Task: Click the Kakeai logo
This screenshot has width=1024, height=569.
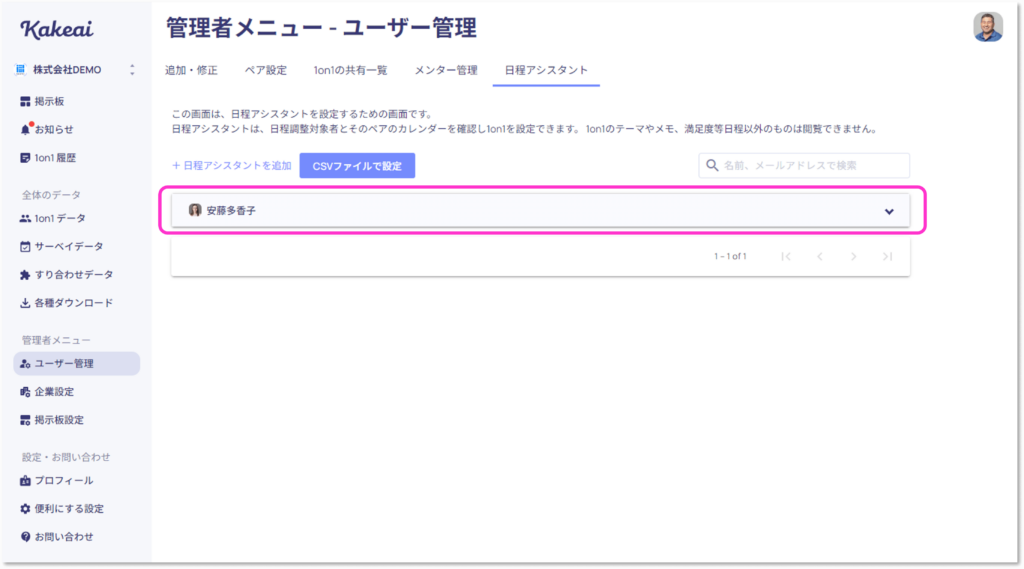Action: click(57, 29)
